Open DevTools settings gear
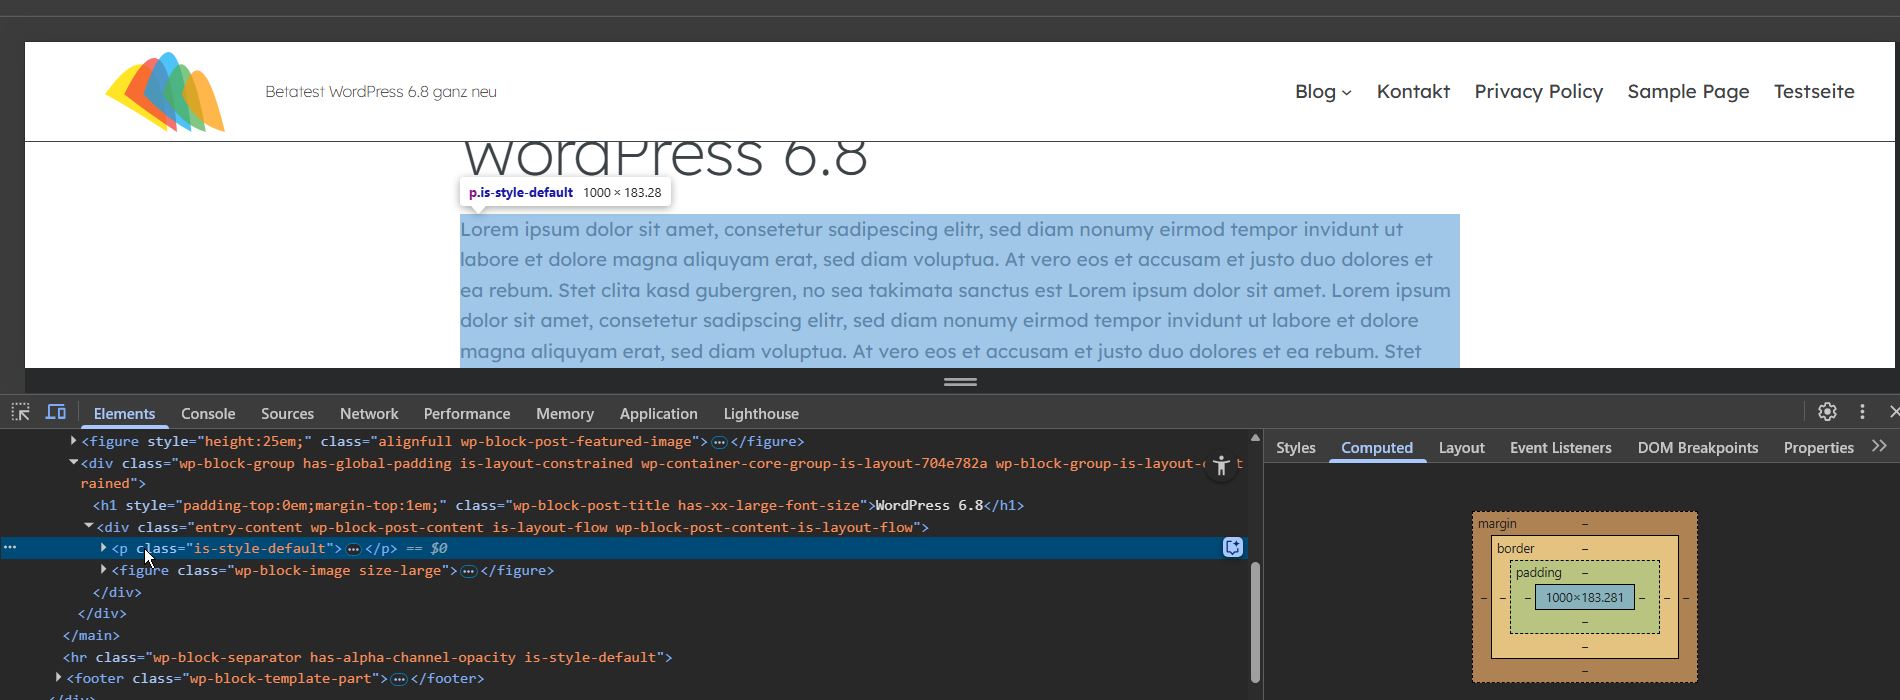The width and height of the screenshot is (1900, 700). (x=1827, y=412)
